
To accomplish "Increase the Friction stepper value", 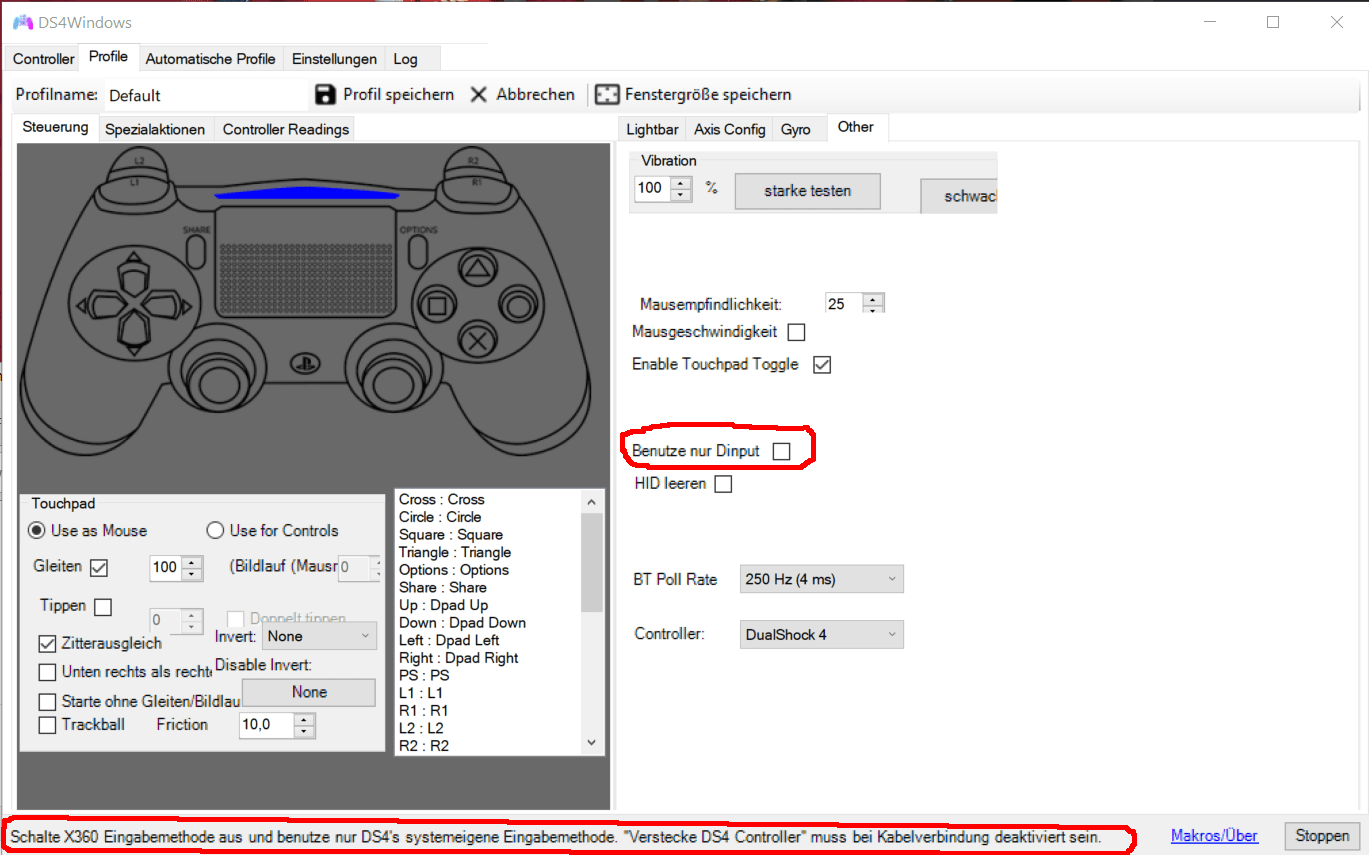I will coord(305,720).
